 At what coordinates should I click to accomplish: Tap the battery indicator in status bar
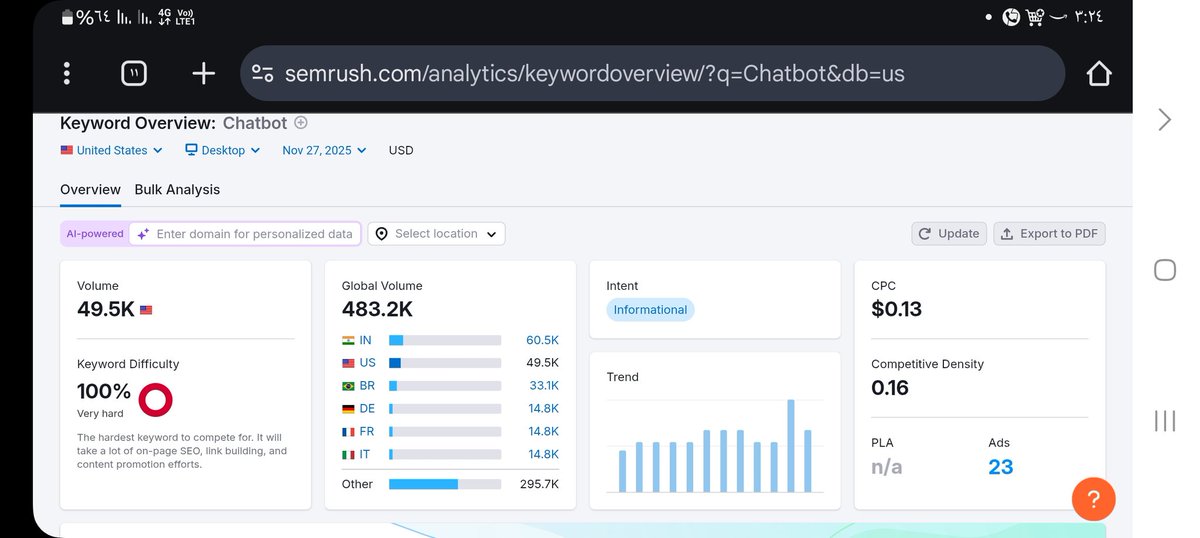coord(67,17)
